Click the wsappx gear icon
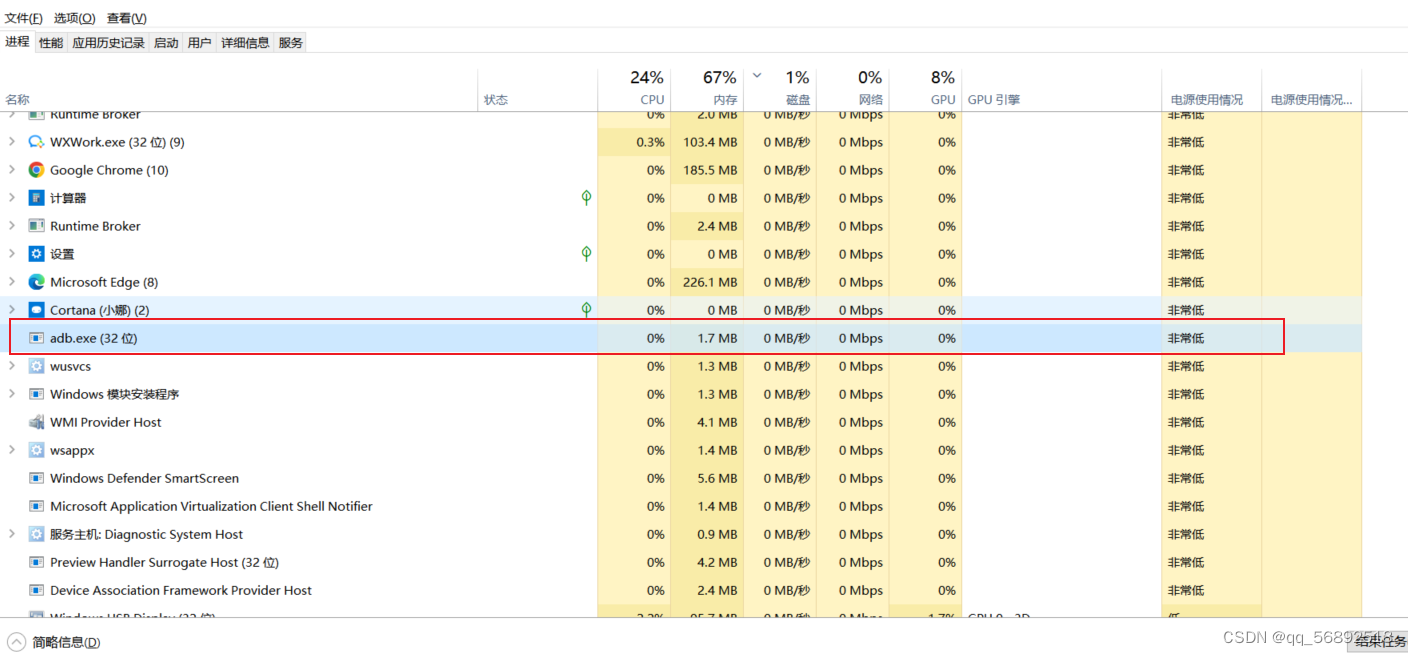The image size is (1408, 655). (x=37, y=450)
